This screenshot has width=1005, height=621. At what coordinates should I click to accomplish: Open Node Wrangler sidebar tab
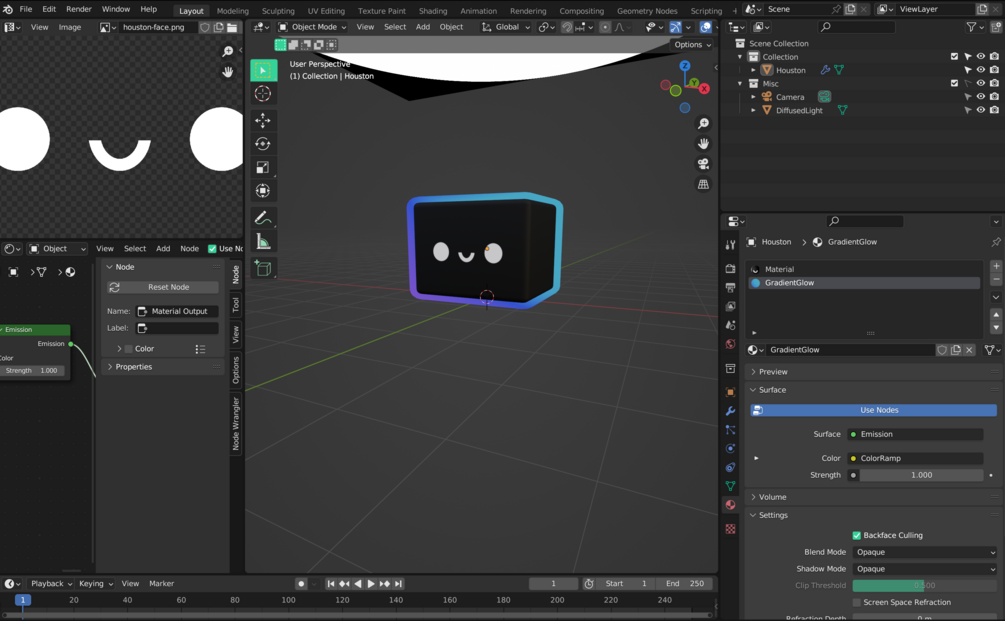pos(236,423)
